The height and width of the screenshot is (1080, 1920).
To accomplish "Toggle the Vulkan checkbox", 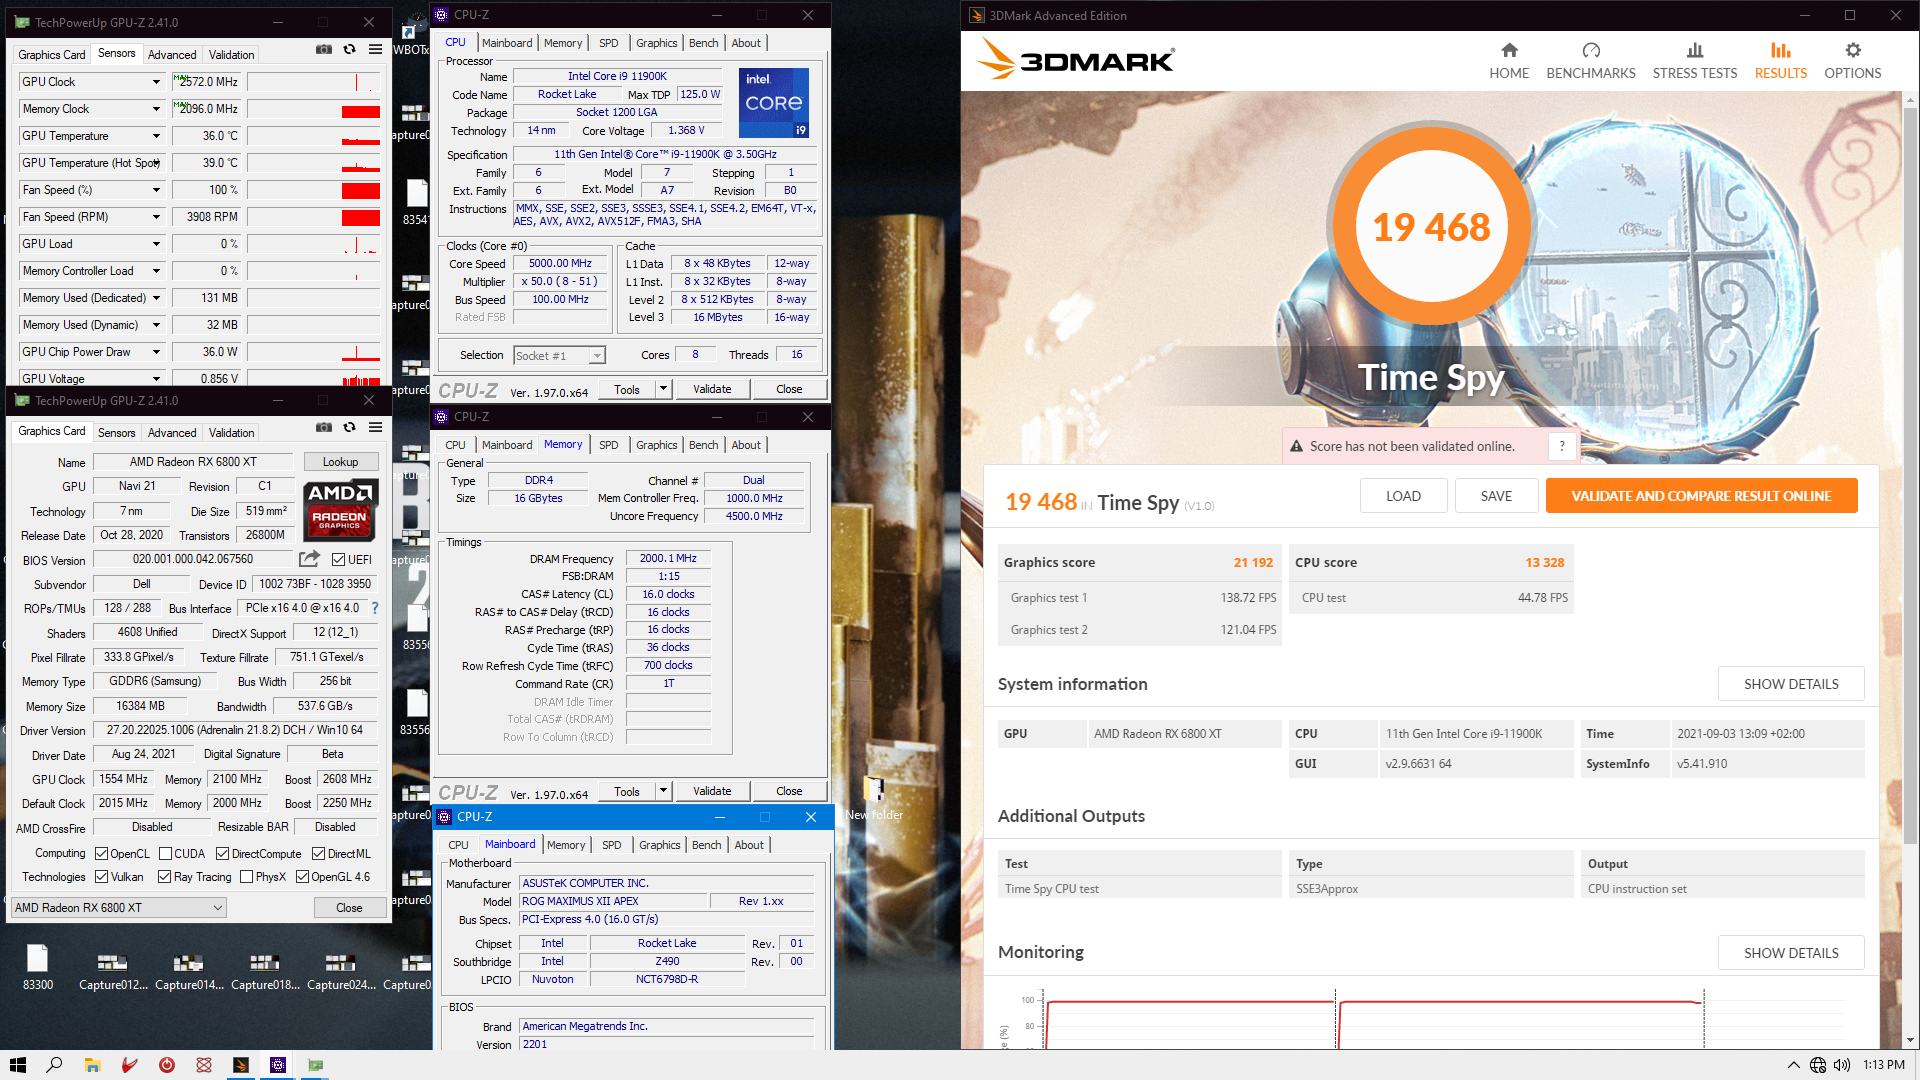I will 101,876.
